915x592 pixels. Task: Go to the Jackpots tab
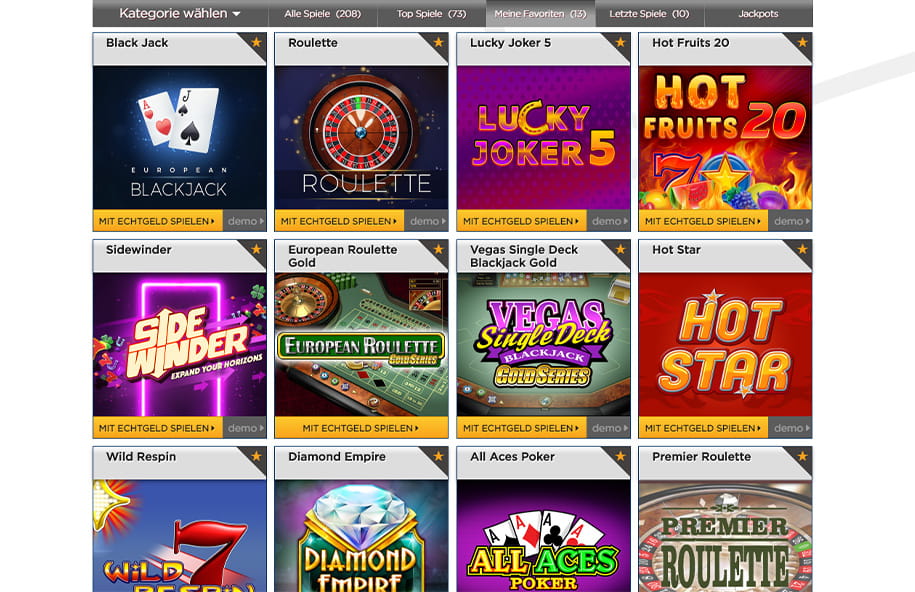[x=758, y=13]
